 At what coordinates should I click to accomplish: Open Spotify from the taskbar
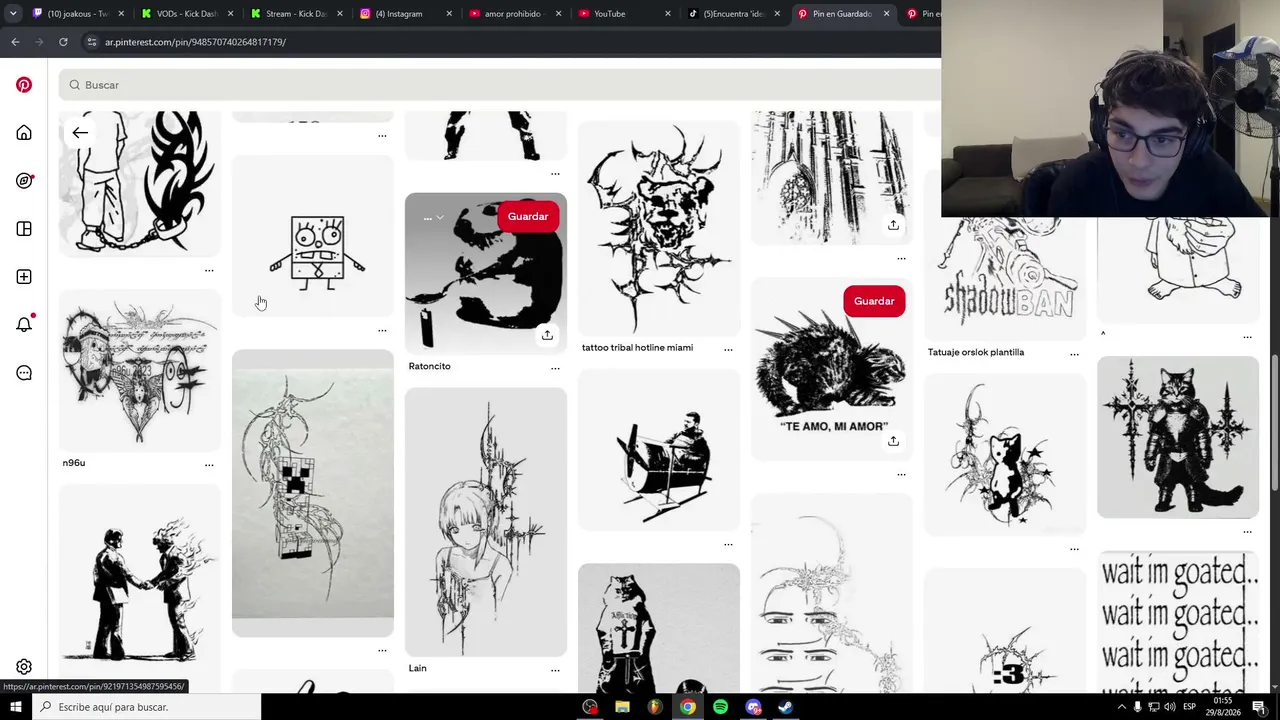pyautogui.click(x=720, y=707)
